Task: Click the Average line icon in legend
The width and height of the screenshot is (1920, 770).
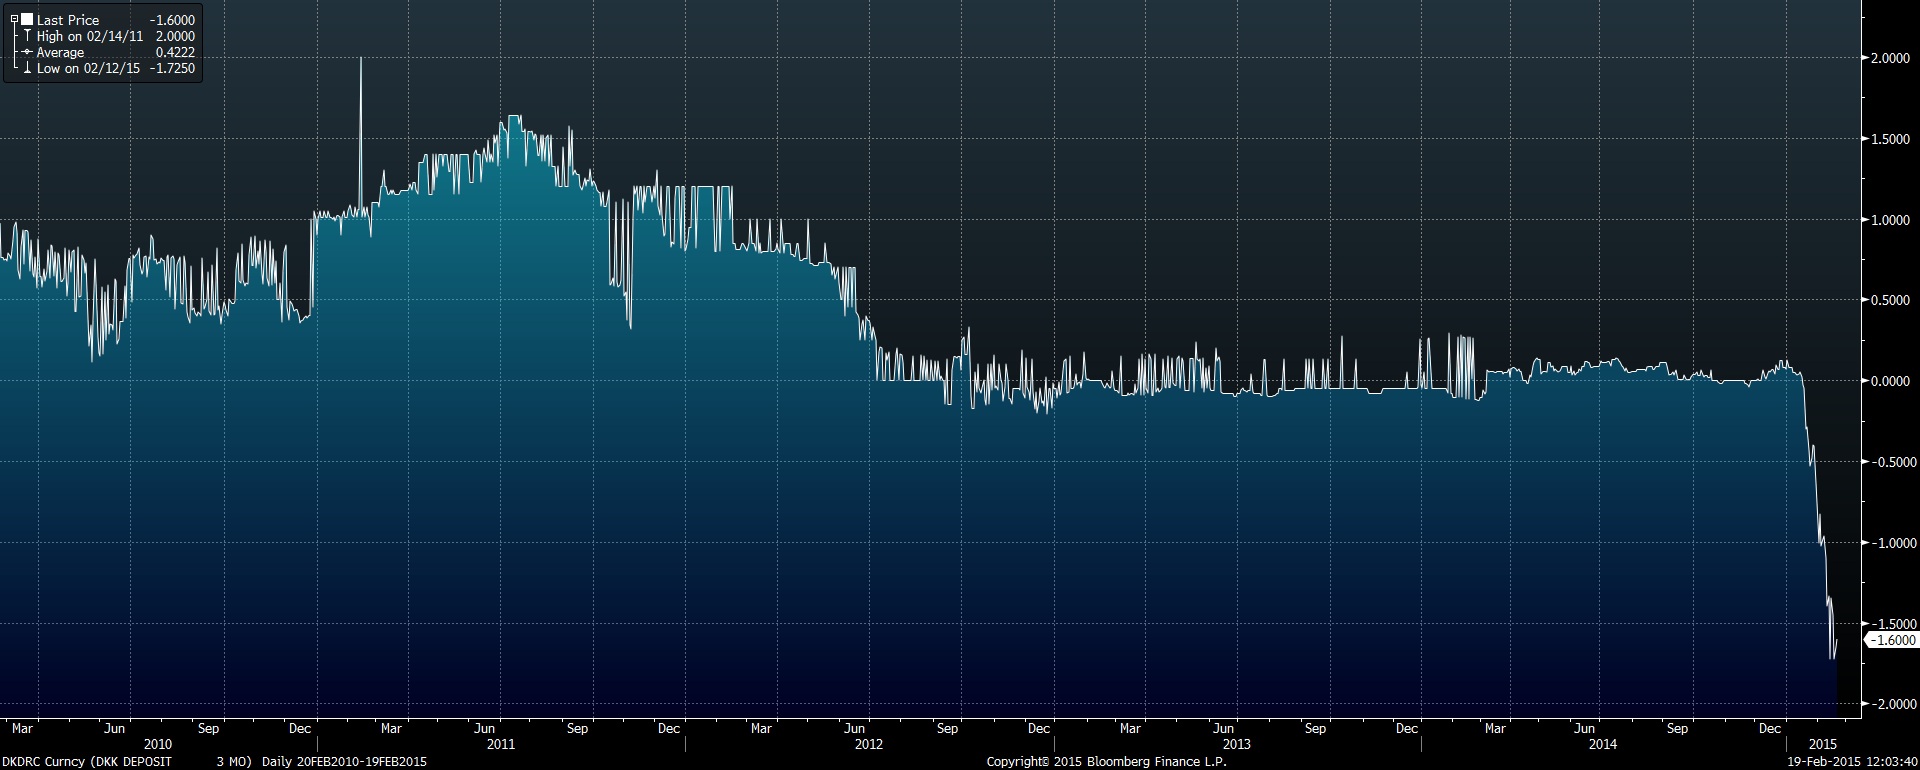Action: (27, 52)
